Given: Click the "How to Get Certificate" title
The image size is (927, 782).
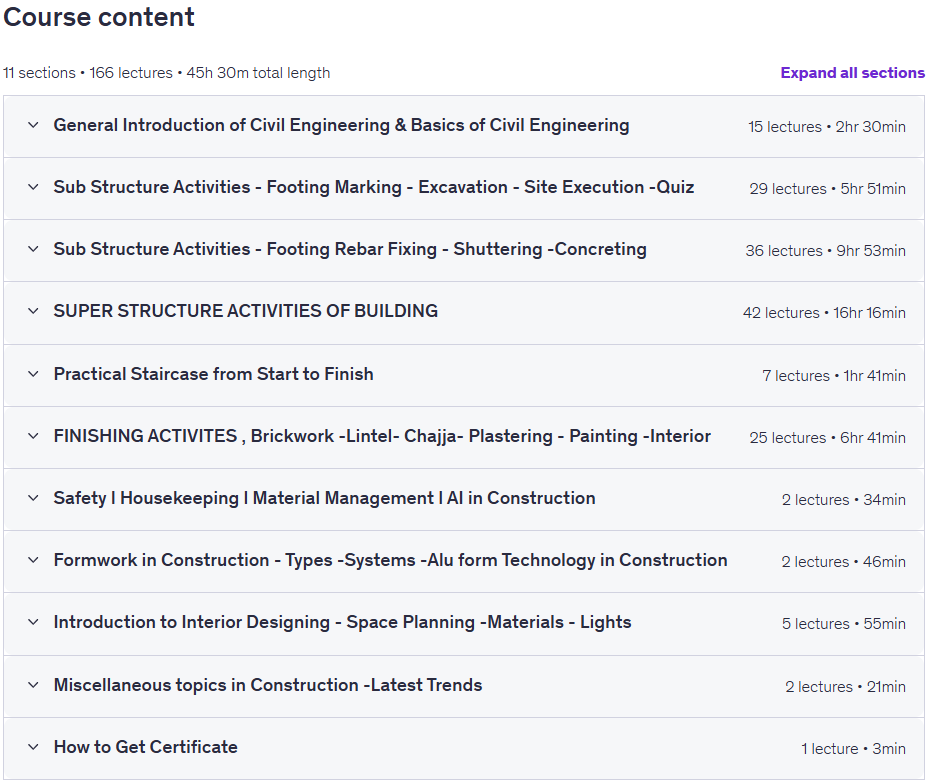Looking at the screenshot, I should [145, 747].
